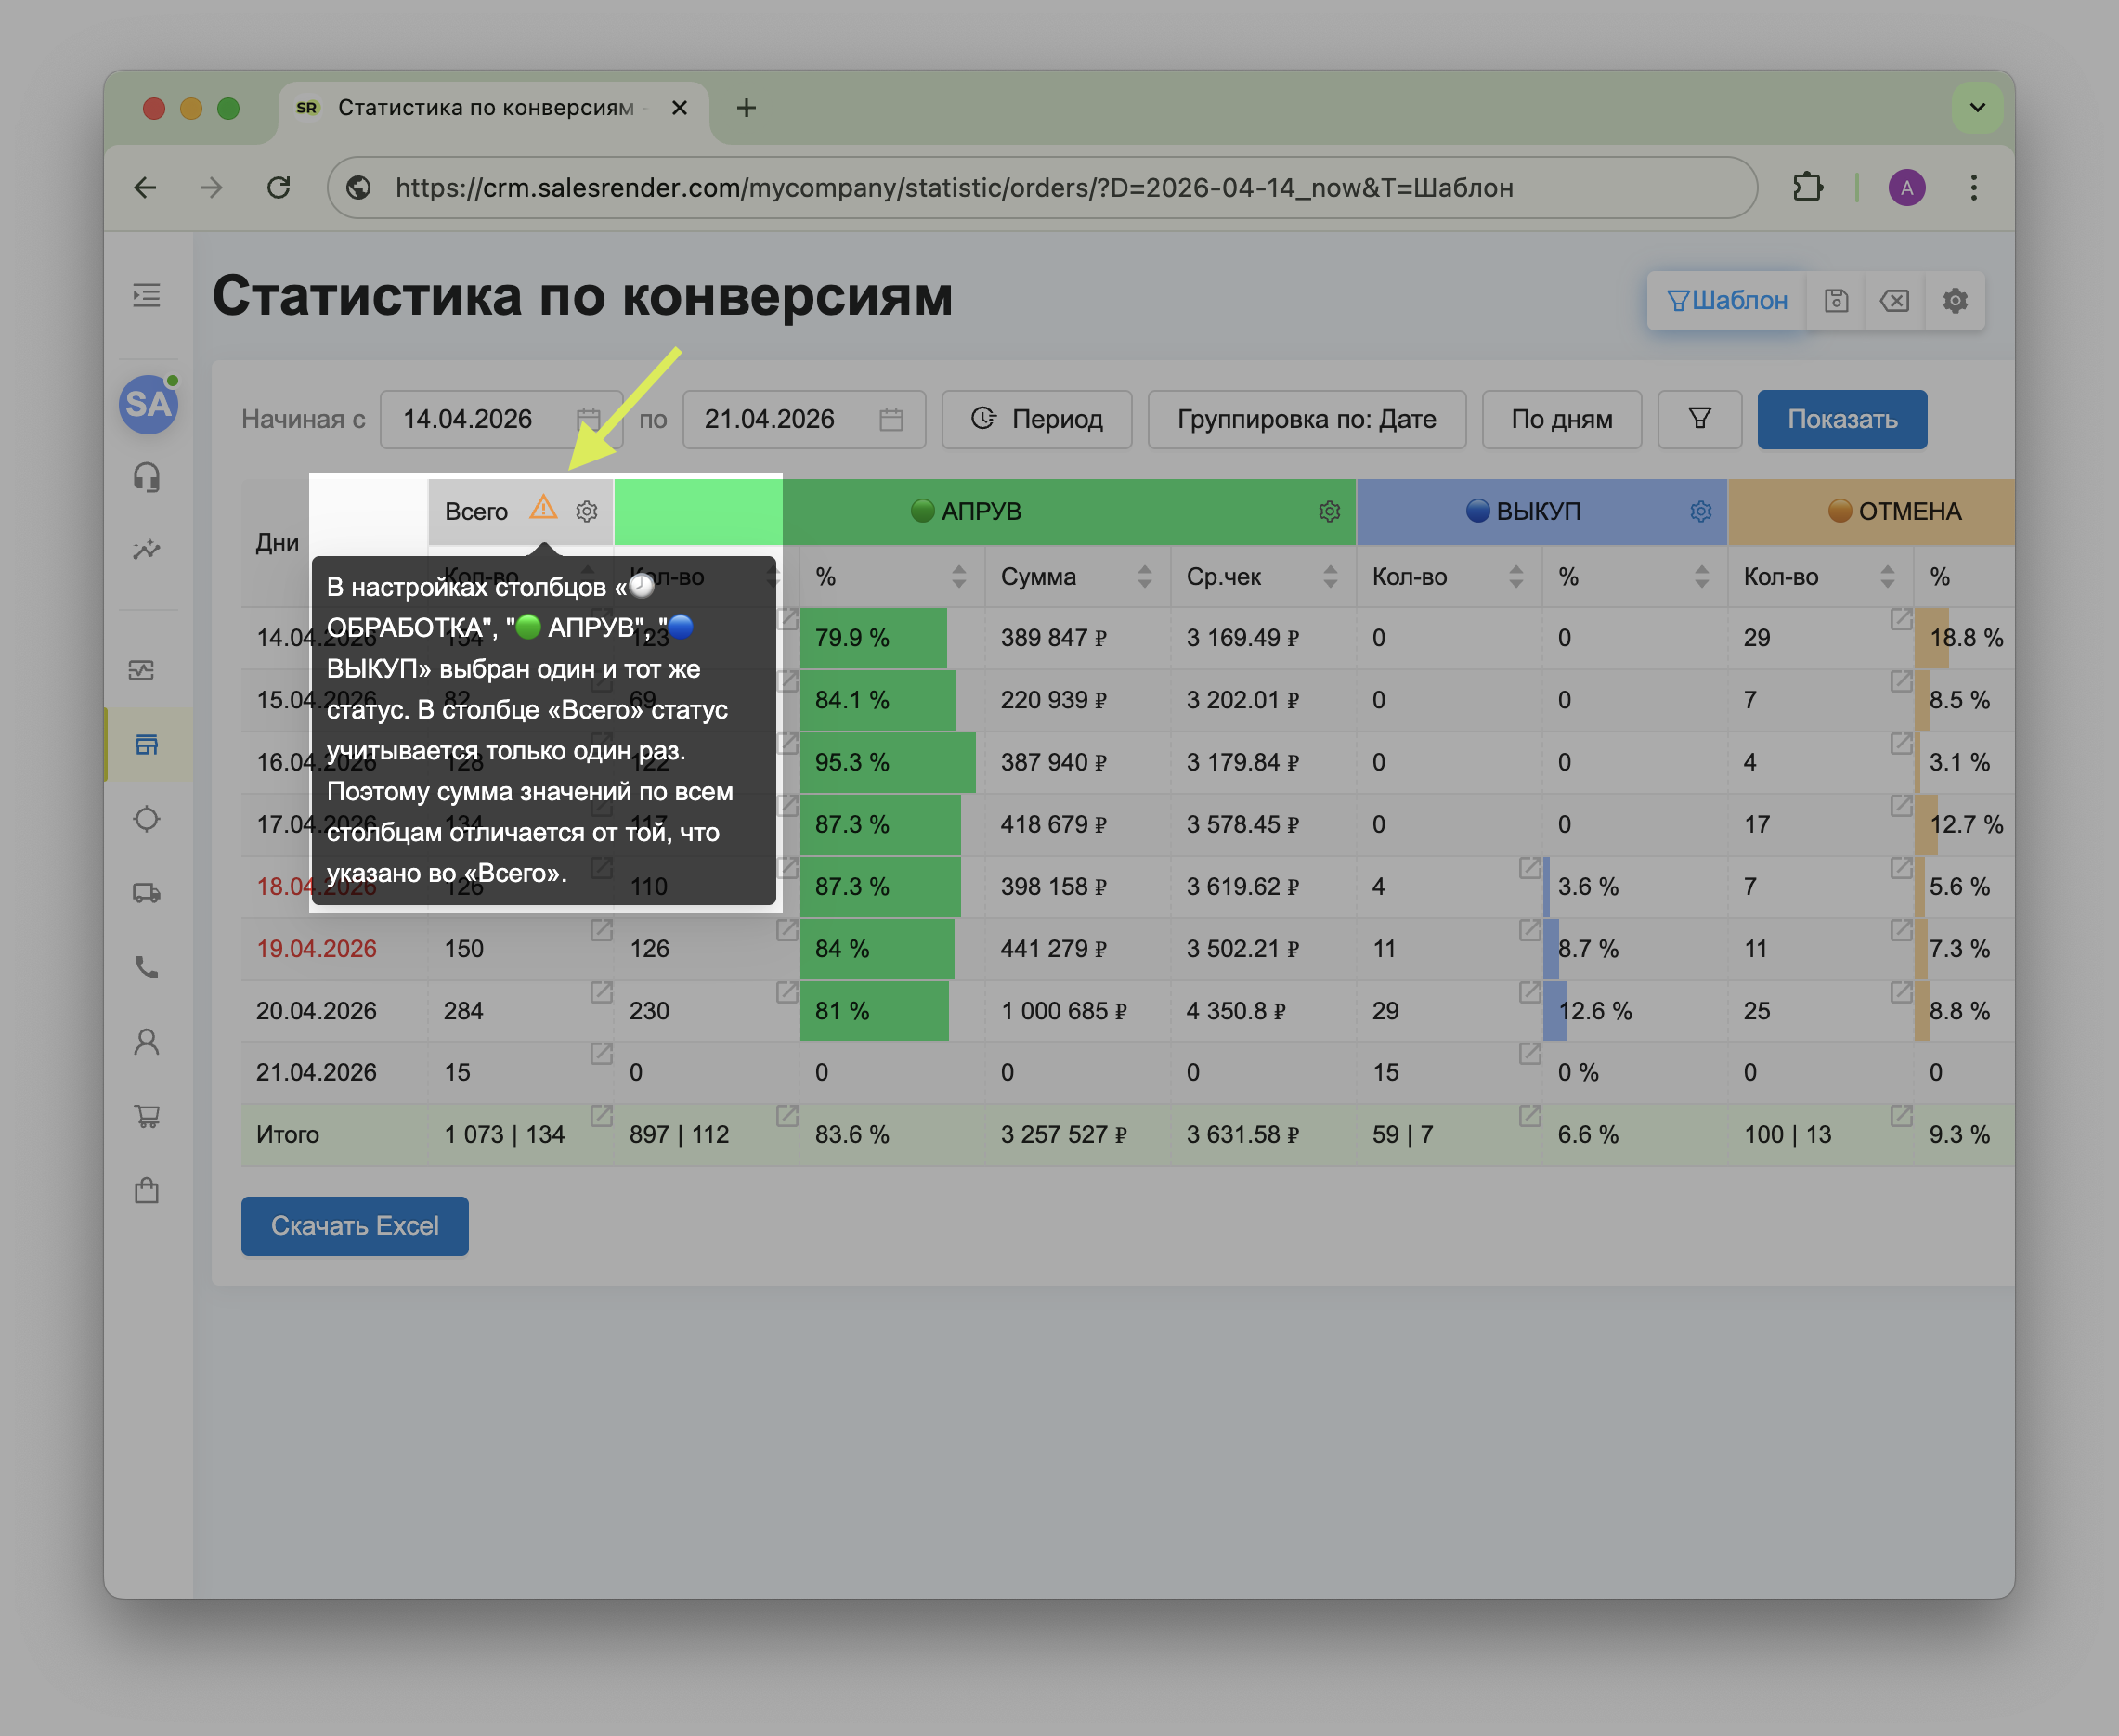The width and height of the screenshot is (2119, 1736).
Task: Open the headset support icon in the sidebar
Action: tap(147, 477)
